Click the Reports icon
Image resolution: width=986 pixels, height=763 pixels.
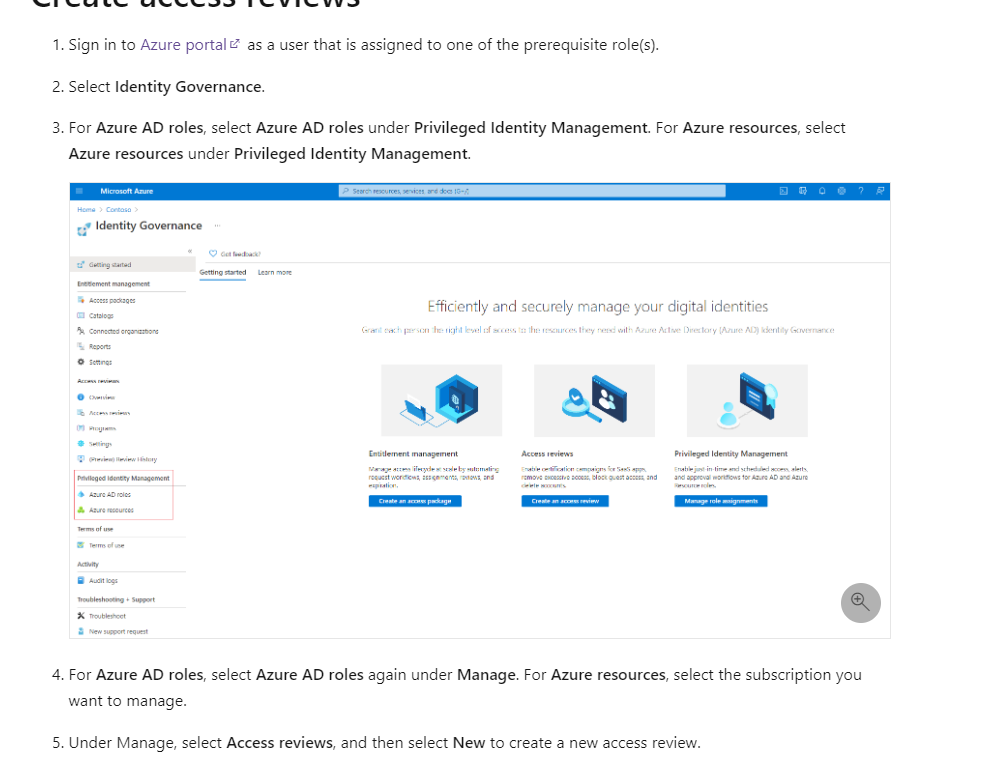(80, 346)
